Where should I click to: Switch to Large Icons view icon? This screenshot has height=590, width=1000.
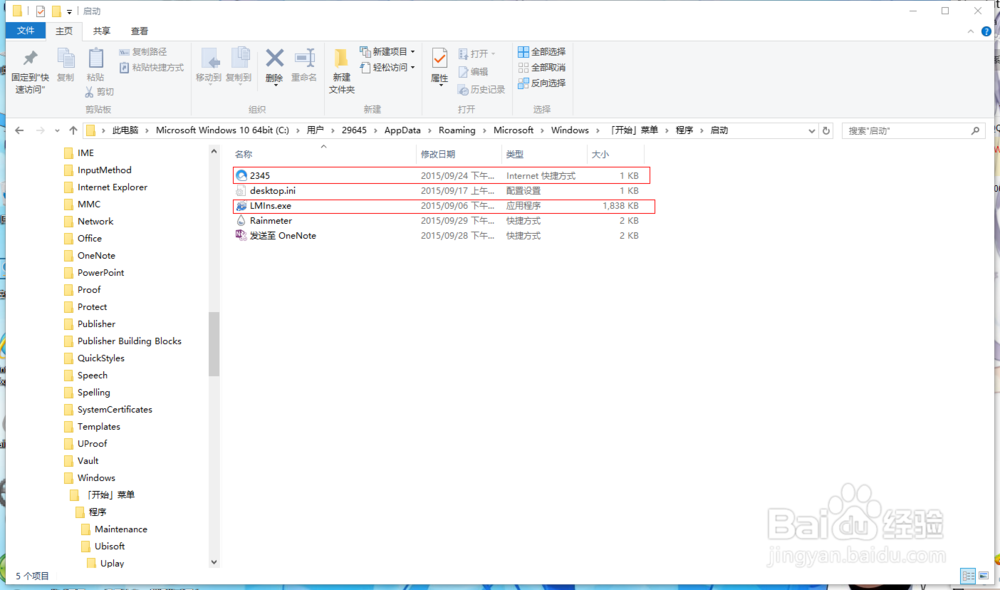983,576
